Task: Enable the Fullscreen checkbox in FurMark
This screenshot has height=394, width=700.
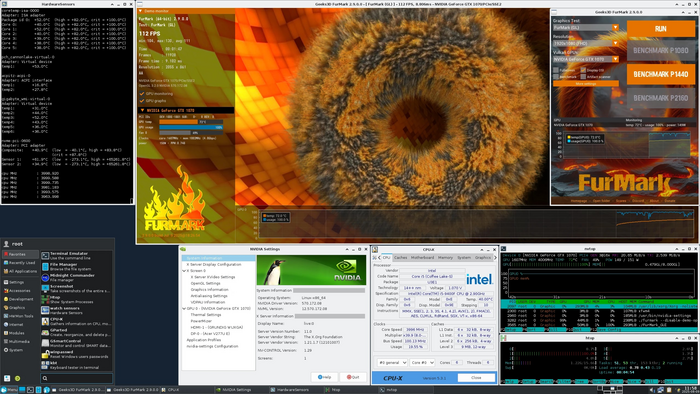Action: point(556,70)
